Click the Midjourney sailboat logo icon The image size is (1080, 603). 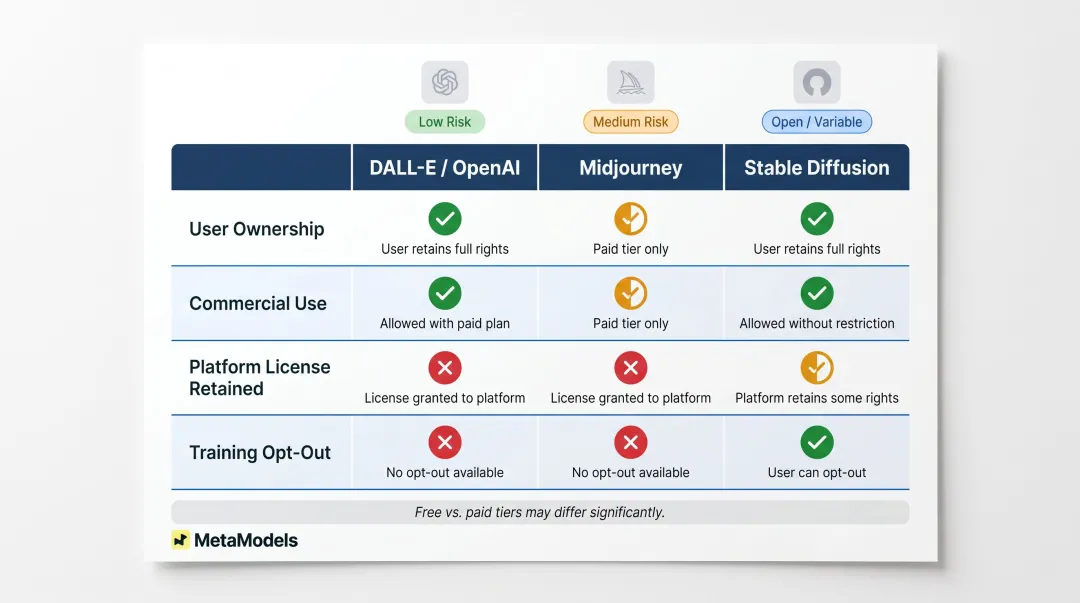pyautogui.click(x=630, y=82)
